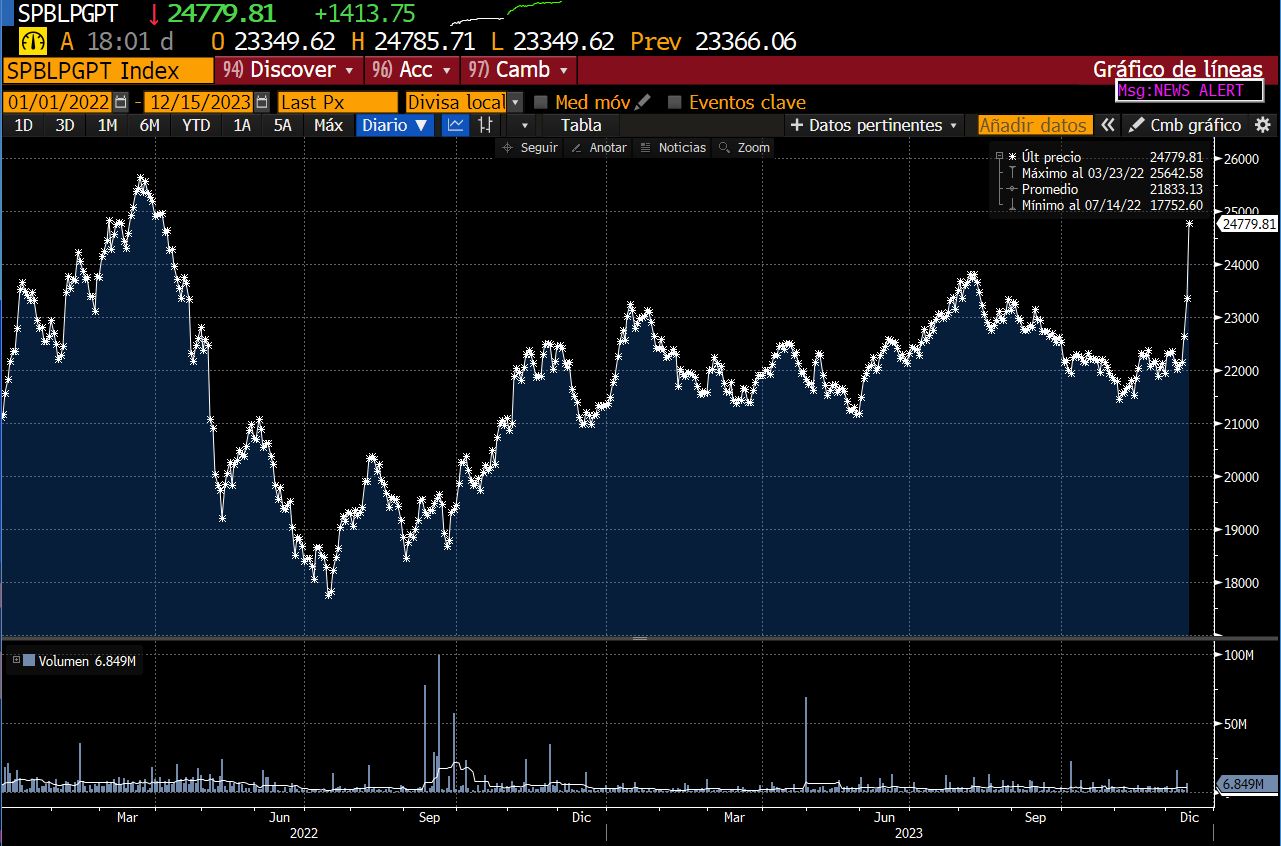Click the Añadir datos button
The width and height of the screenshot is (1281, 846).
pyautogui.click(x=1033, y=125)
